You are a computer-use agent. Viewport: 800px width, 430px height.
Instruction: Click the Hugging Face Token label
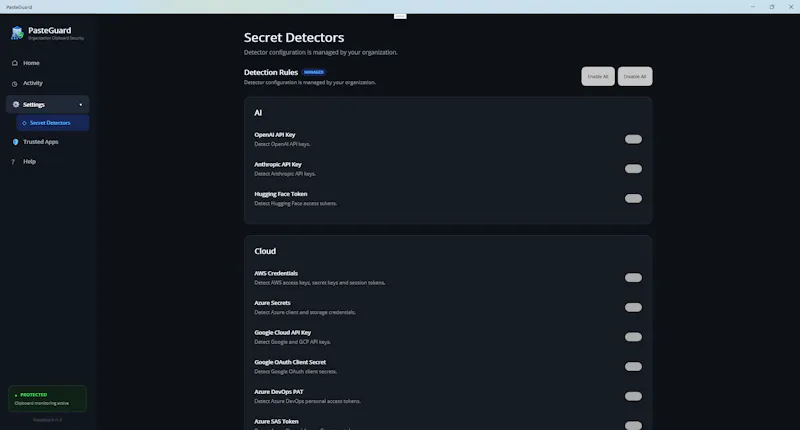pyautogui.click(x=281, y=194)
